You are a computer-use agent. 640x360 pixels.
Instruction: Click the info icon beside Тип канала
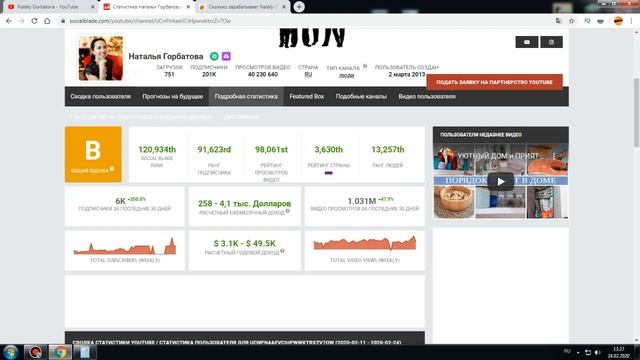pos(365,66)
